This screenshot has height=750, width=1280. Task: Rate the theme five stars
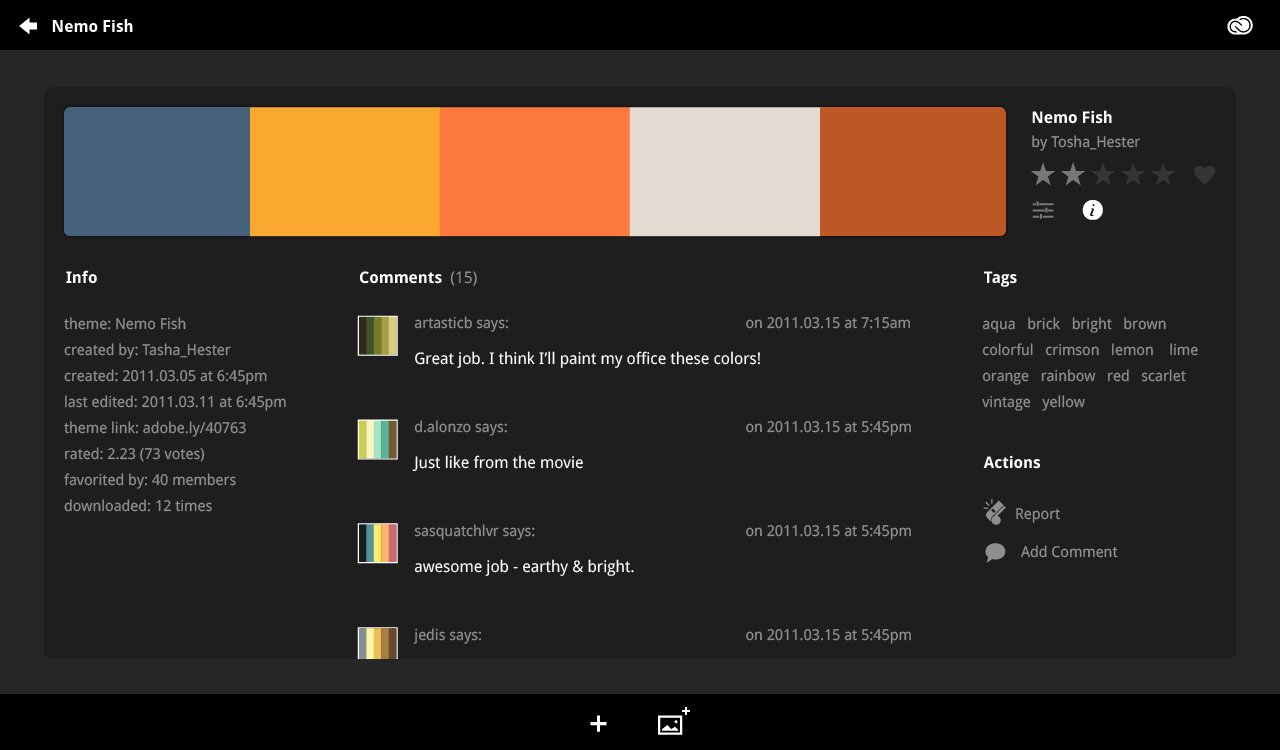[1162, 174]
